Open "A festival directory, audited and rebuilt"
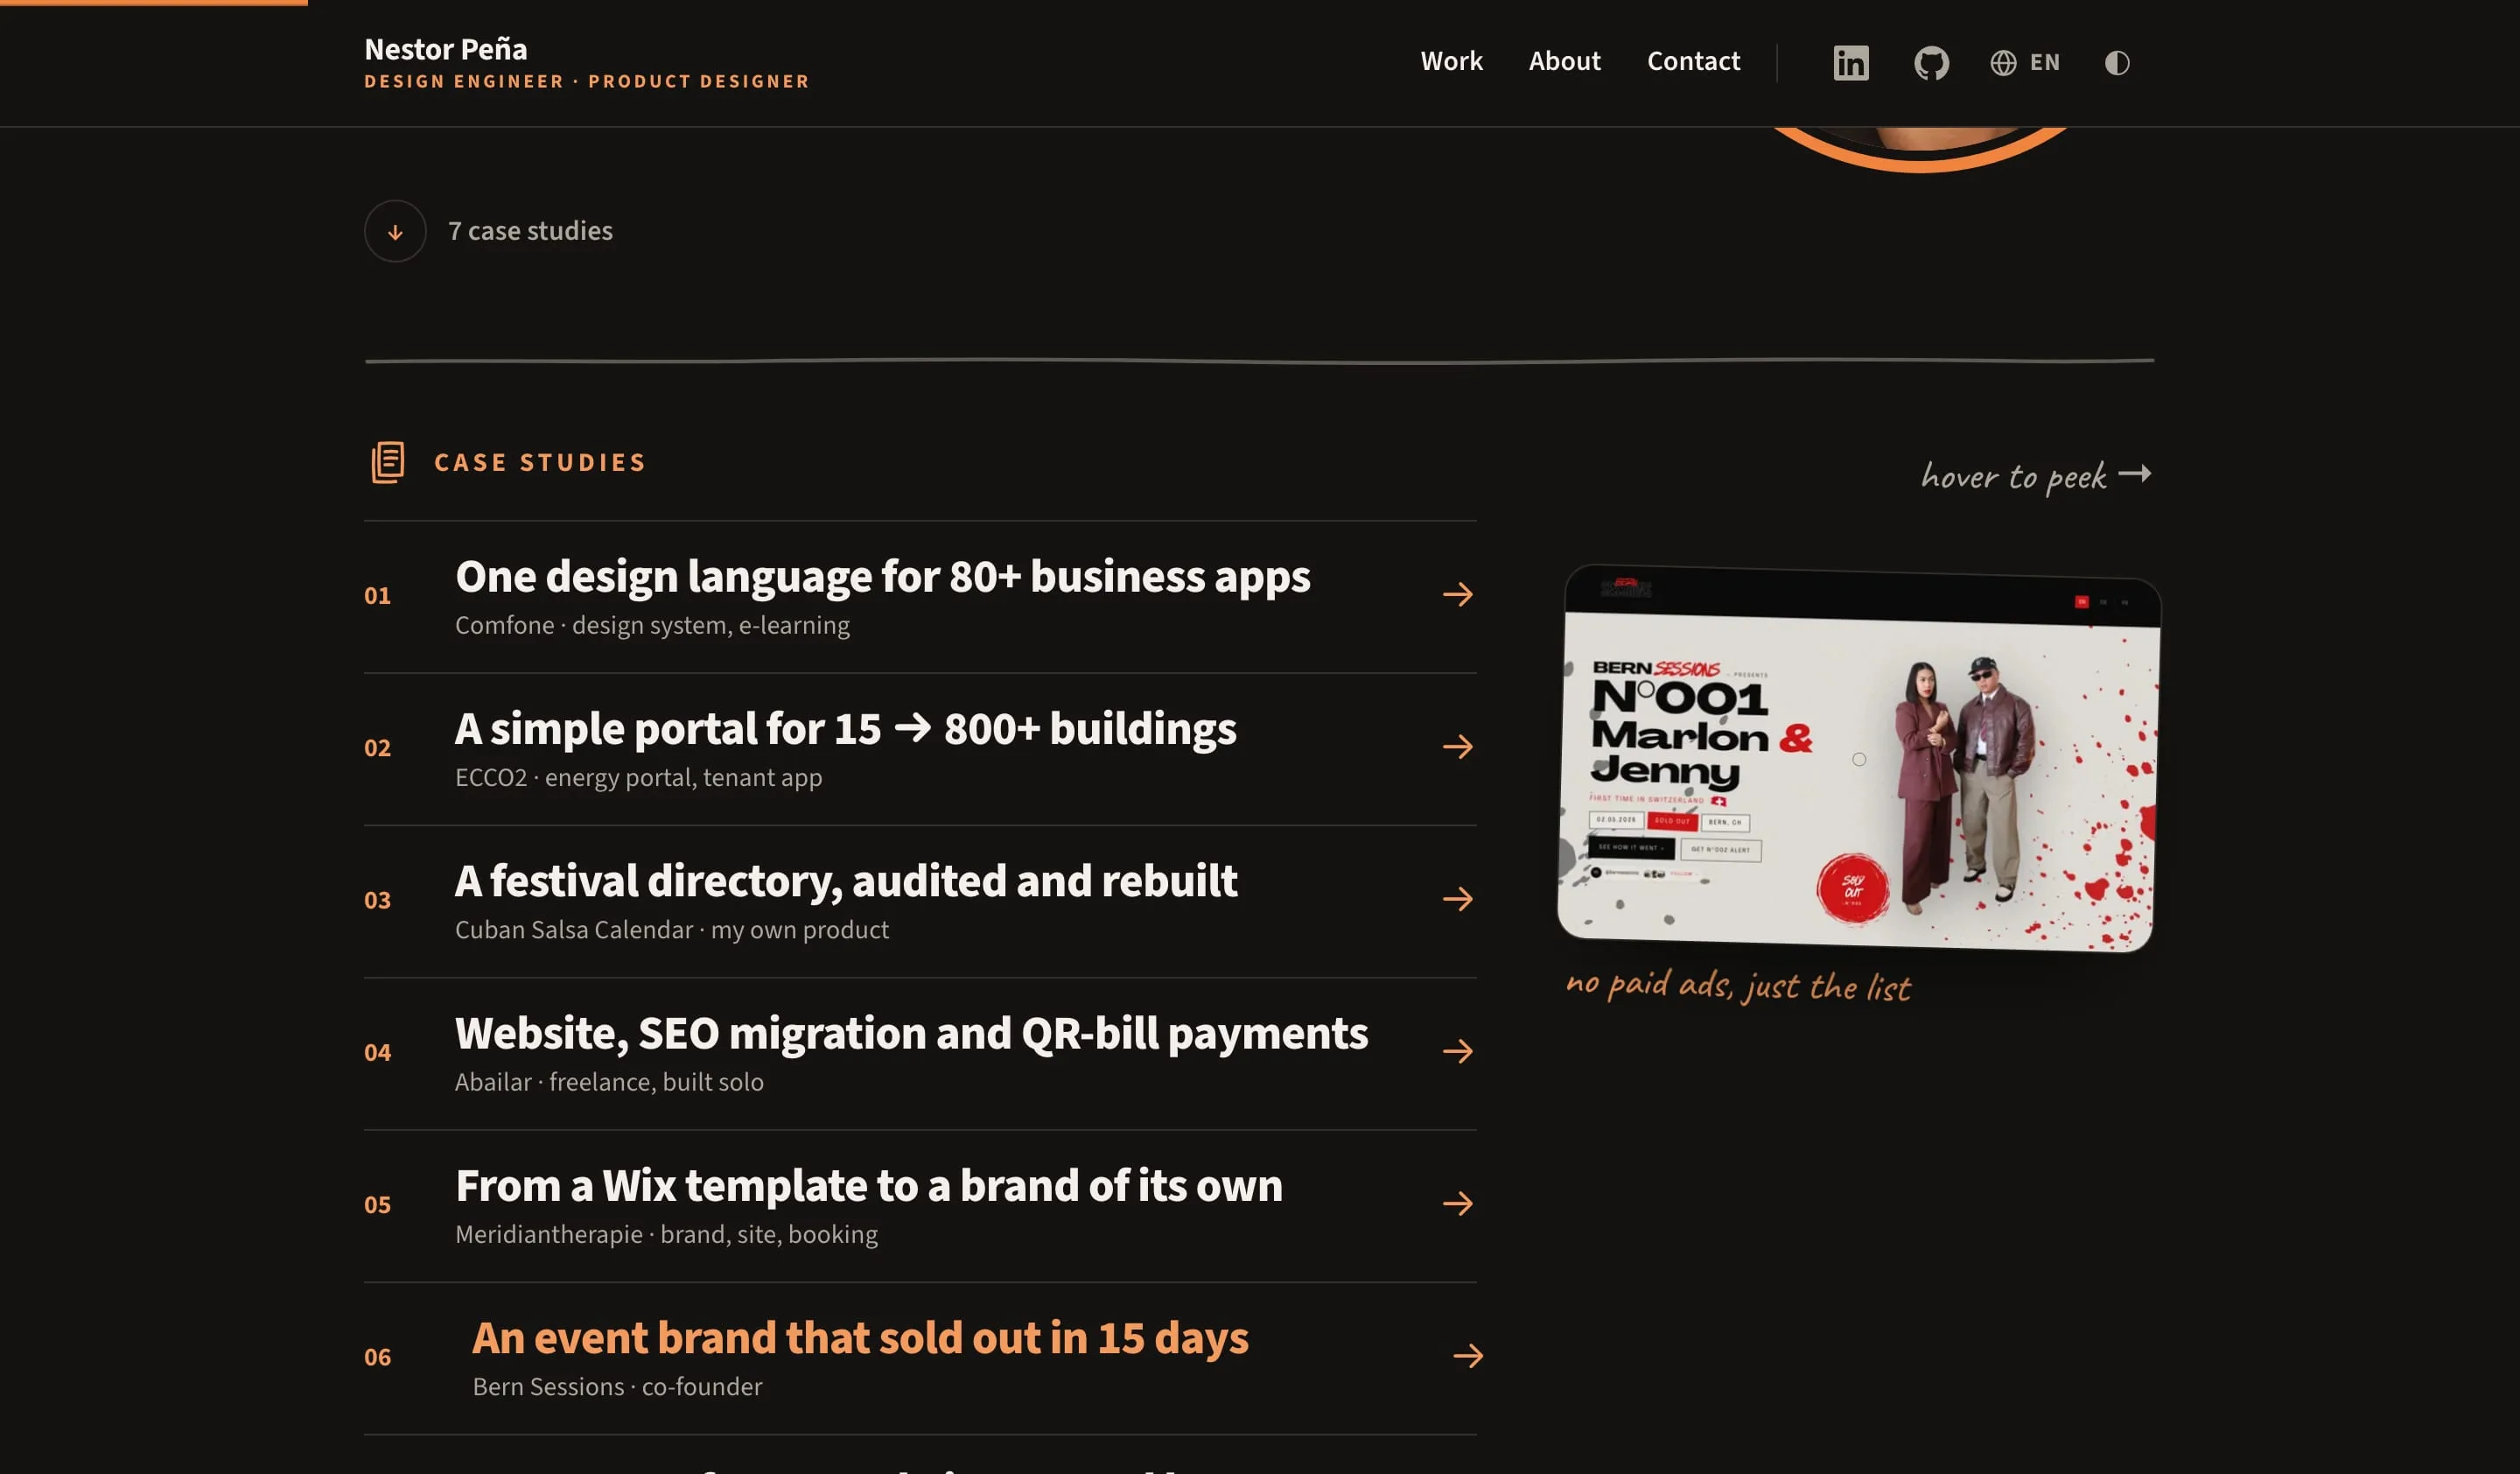2520x1474 pixels. pyautogui.click(x=846, y=881)
